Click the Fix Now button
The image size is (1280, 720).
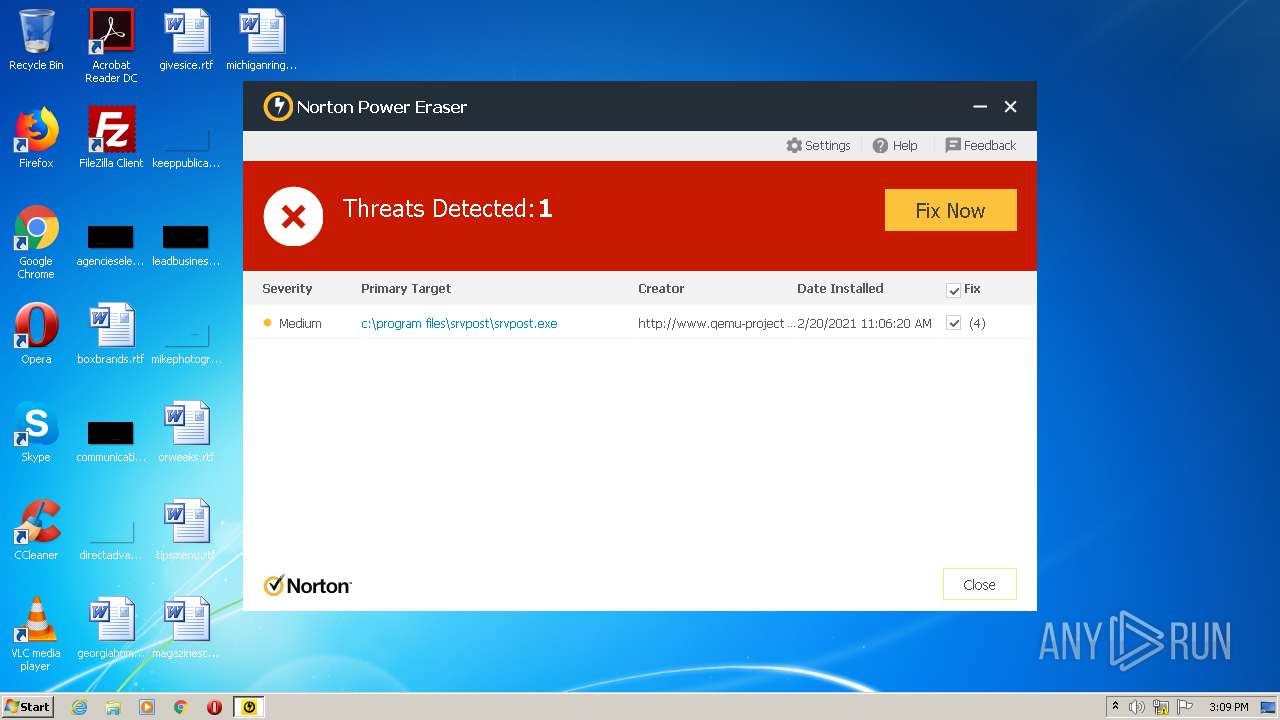pyautogui.click(x=950, y=210)
